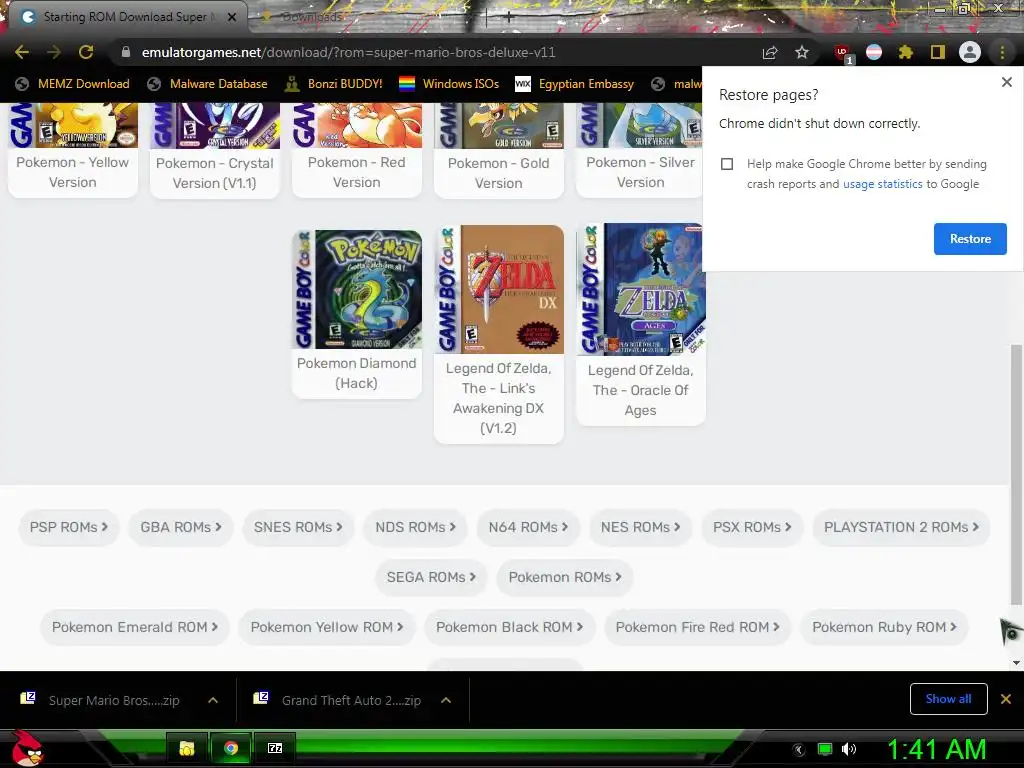
Task: Browse NDS ROMs category
Action: pos(415,527)
